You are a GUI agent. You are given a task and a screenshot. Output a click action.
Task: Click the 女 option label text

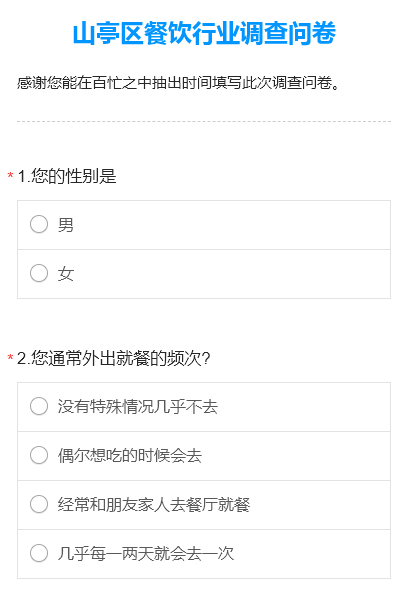(66, 274)
